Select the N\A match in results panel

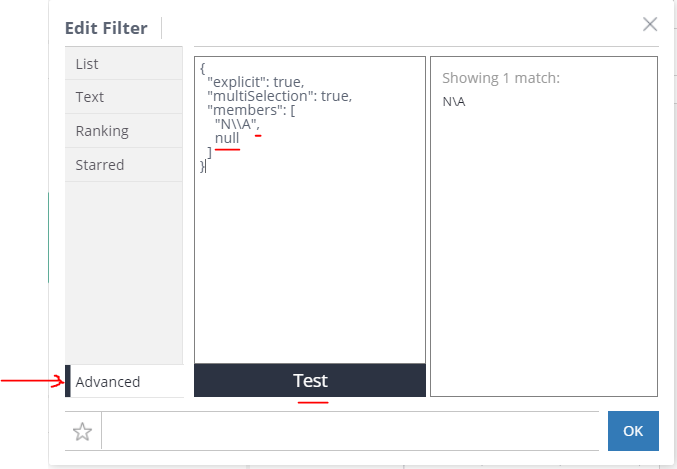(454, 102)
